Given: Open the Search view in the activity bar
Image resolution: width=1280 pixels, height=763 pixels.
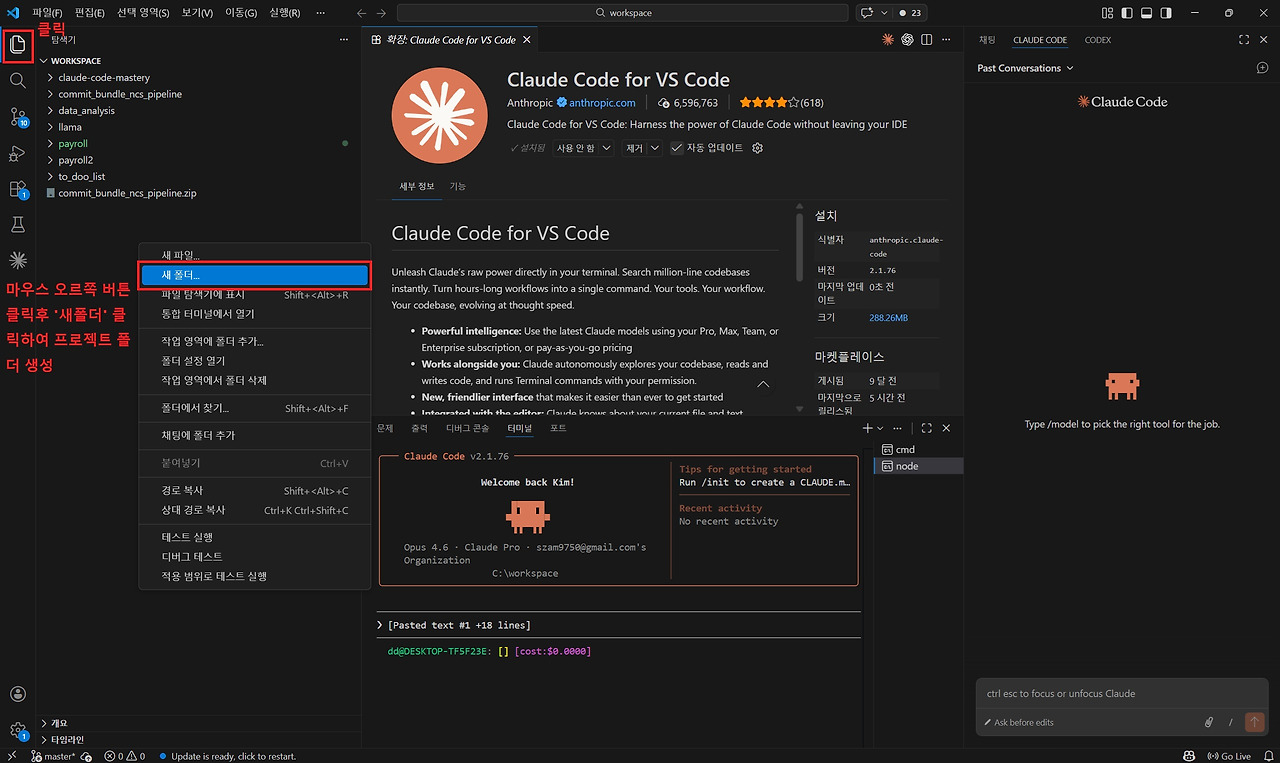Looking at the screenshot, I should pyautogui.click(x=17, y=80).
